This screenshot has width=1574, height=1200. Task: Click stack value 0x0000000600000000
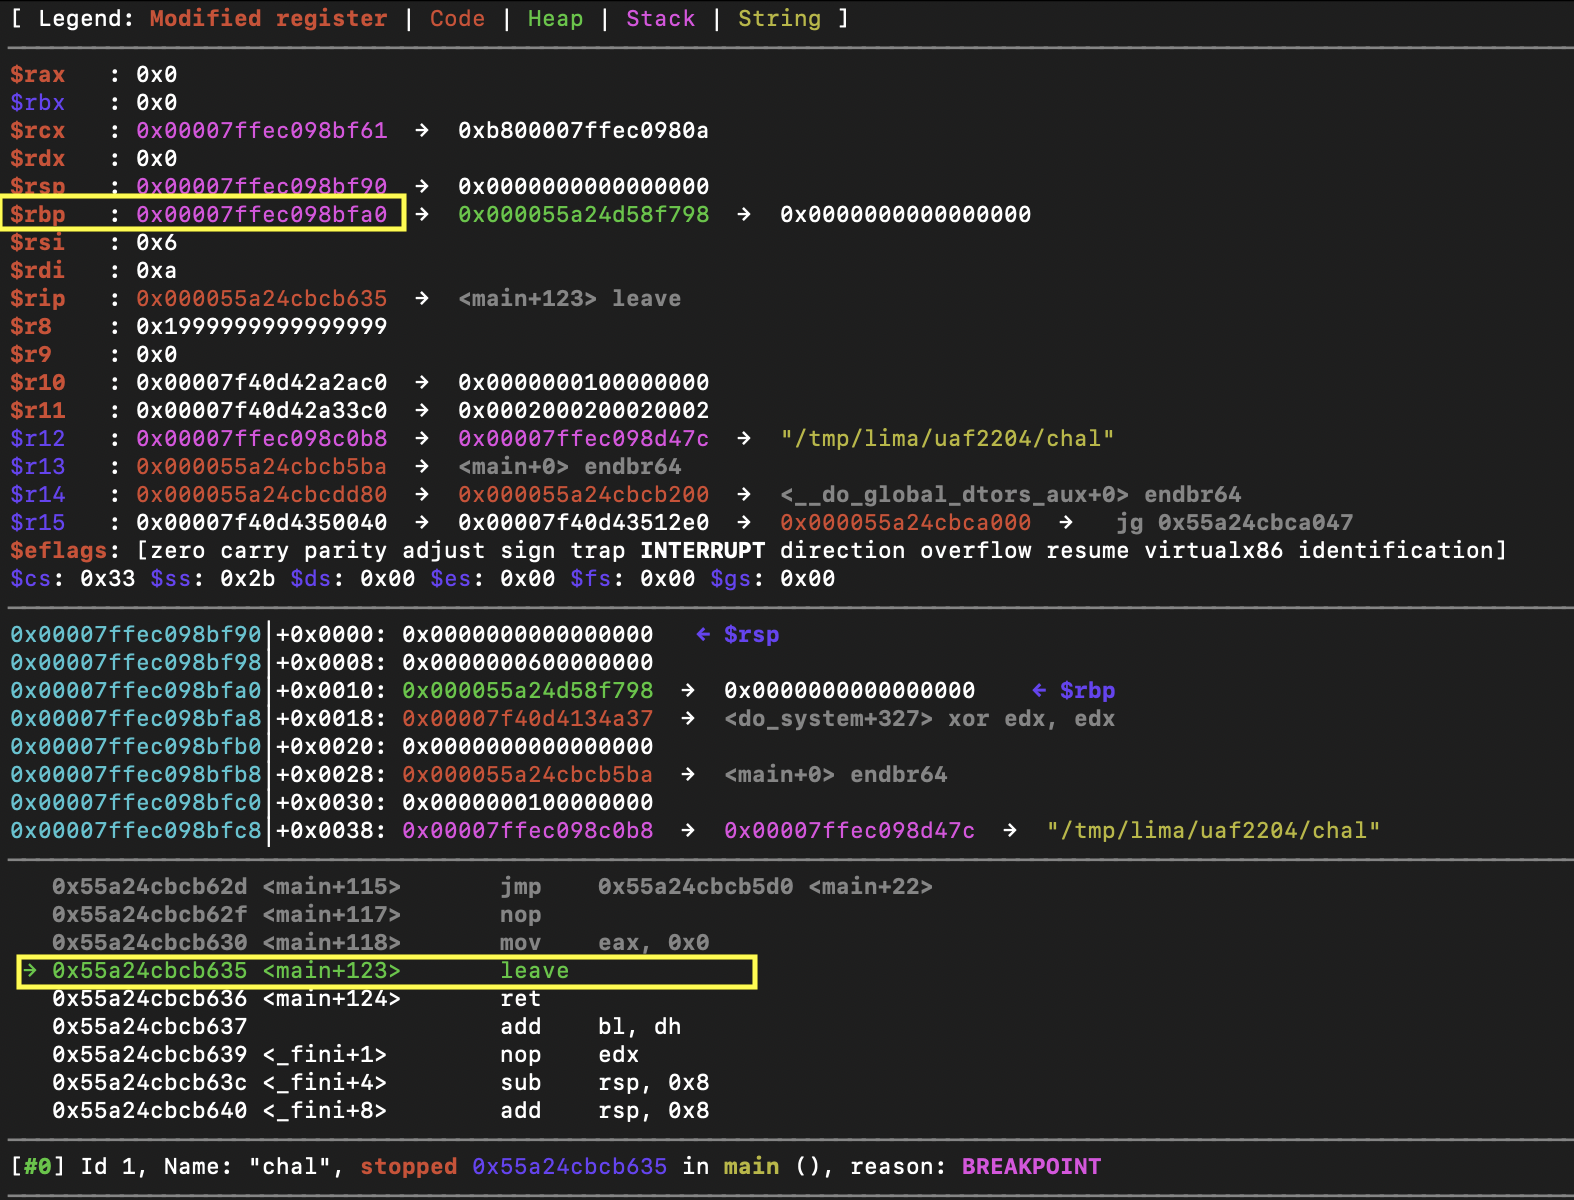click(528, 663)
